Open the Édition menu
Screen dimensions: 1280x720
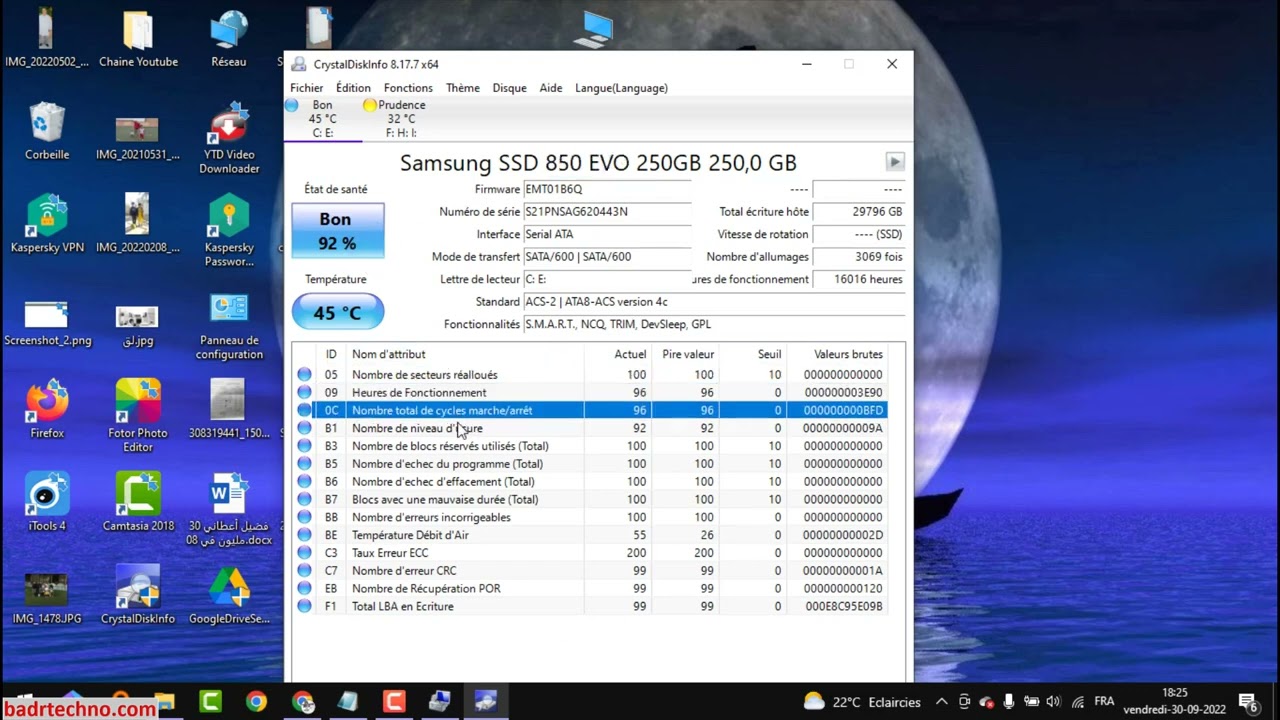point(353,88)
